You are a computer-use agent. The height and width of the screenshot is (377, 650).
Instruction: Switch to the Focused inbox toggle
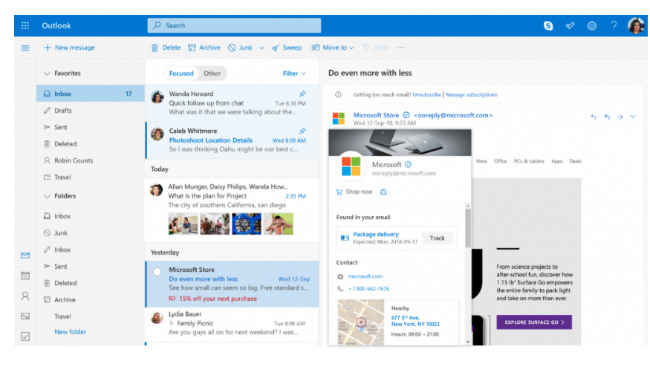(x=181, y=73)
